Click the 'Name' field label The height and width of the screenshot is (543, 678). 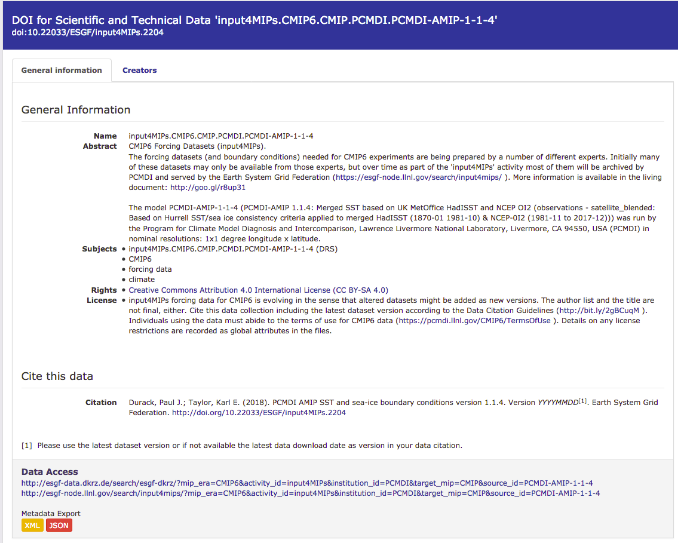pyautogui.click(x=106, y=136)
